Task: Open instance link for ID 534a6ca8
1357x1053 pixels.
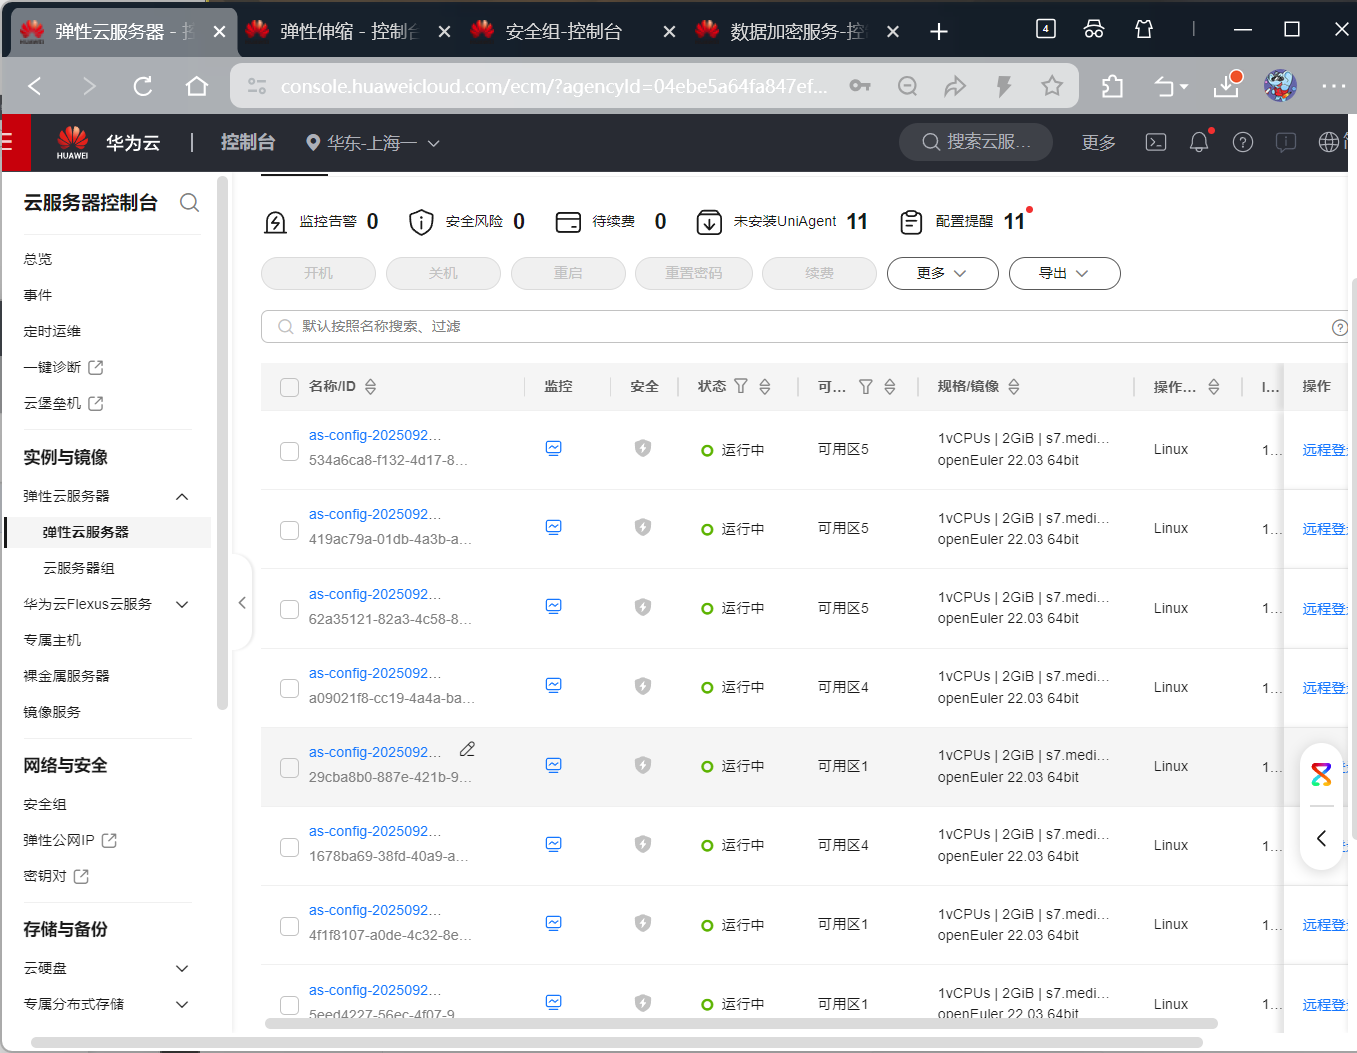Action: click(x=374, y=435)
